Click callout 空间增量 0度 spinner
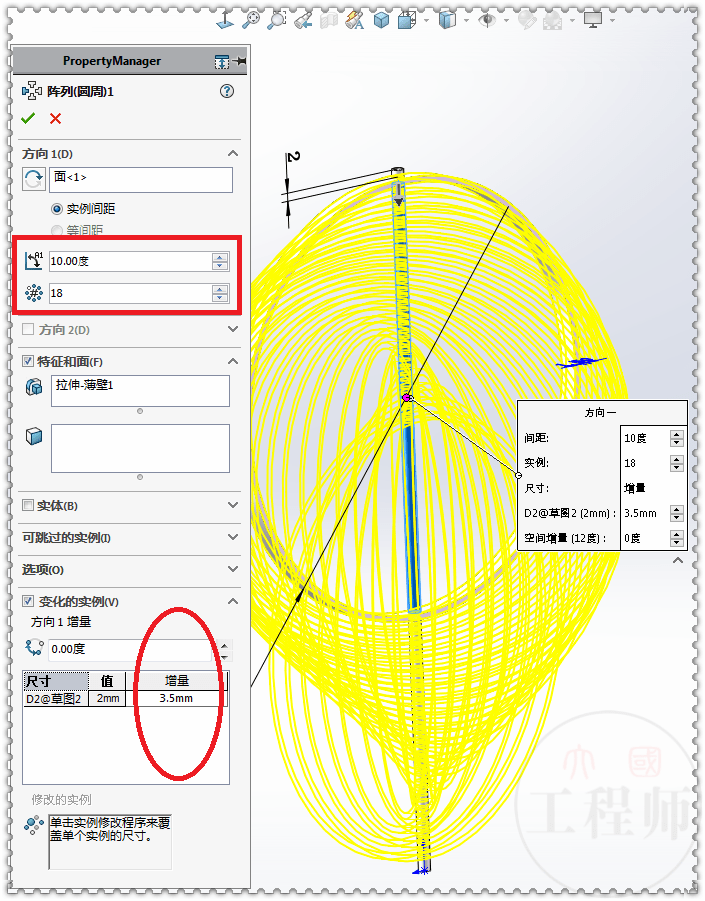Screen dimensions: 705x901 point(677,538)
